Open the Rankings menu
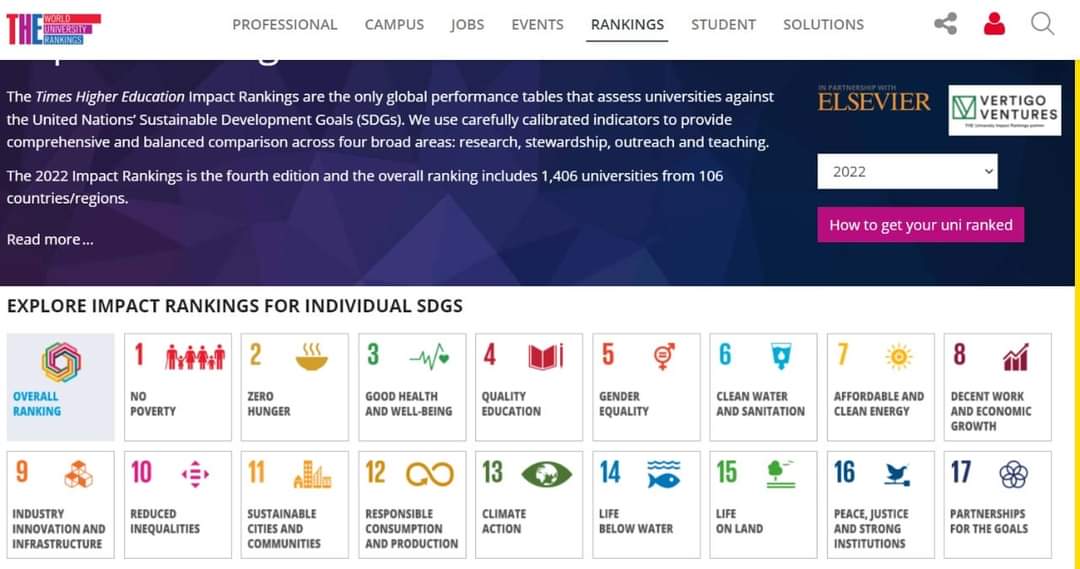The width and height of the screenshot is (1080, 569). pyautogui.click(x=627, y=25)
